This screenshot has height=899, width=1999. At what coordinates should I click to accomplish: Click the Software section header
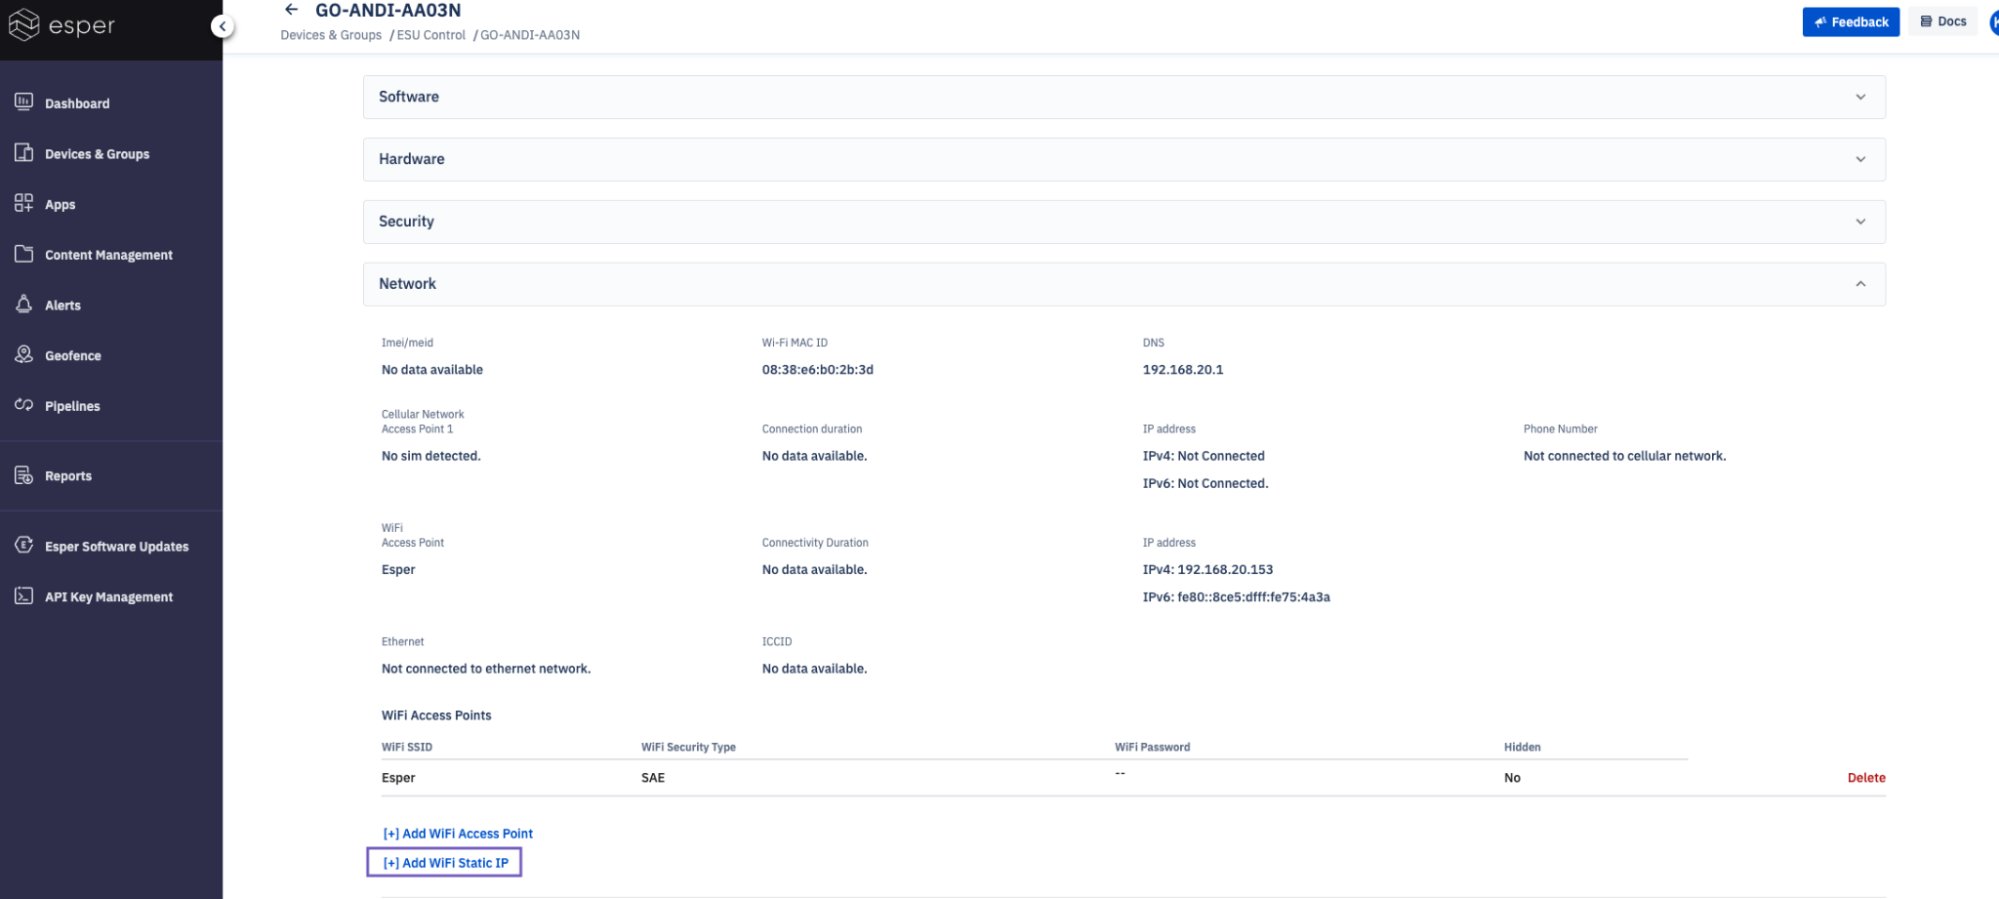click(x=1124, y=97)
